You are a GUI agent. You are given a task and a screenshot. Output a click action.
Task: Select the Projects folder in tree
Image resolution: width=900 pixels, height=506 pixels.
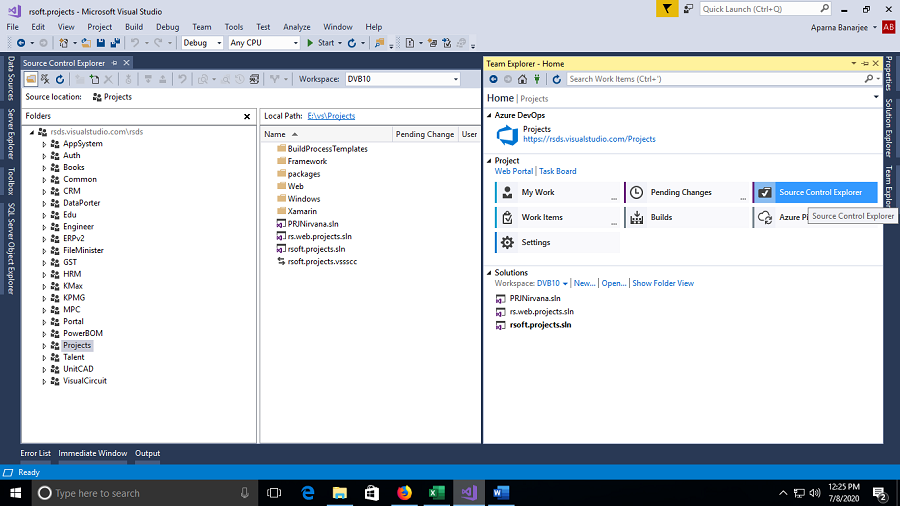tap(77, 345)
